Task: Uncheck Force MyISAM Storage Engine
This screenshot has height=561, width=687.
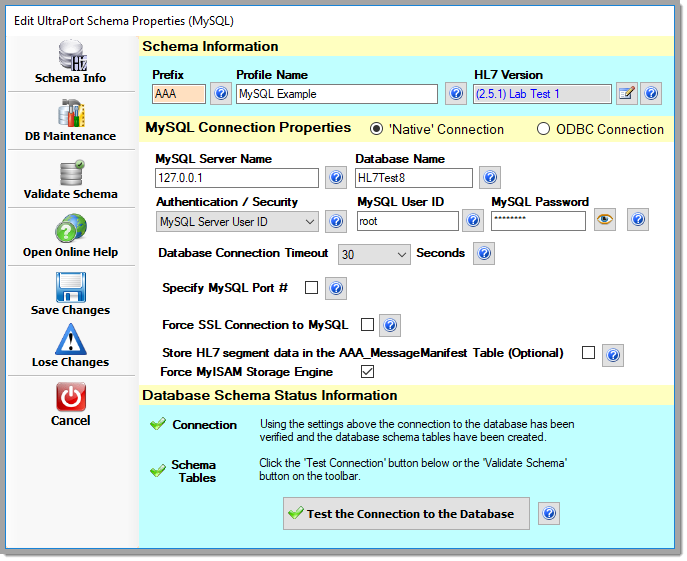Action: pyautogui.click(x=367, y=372)
